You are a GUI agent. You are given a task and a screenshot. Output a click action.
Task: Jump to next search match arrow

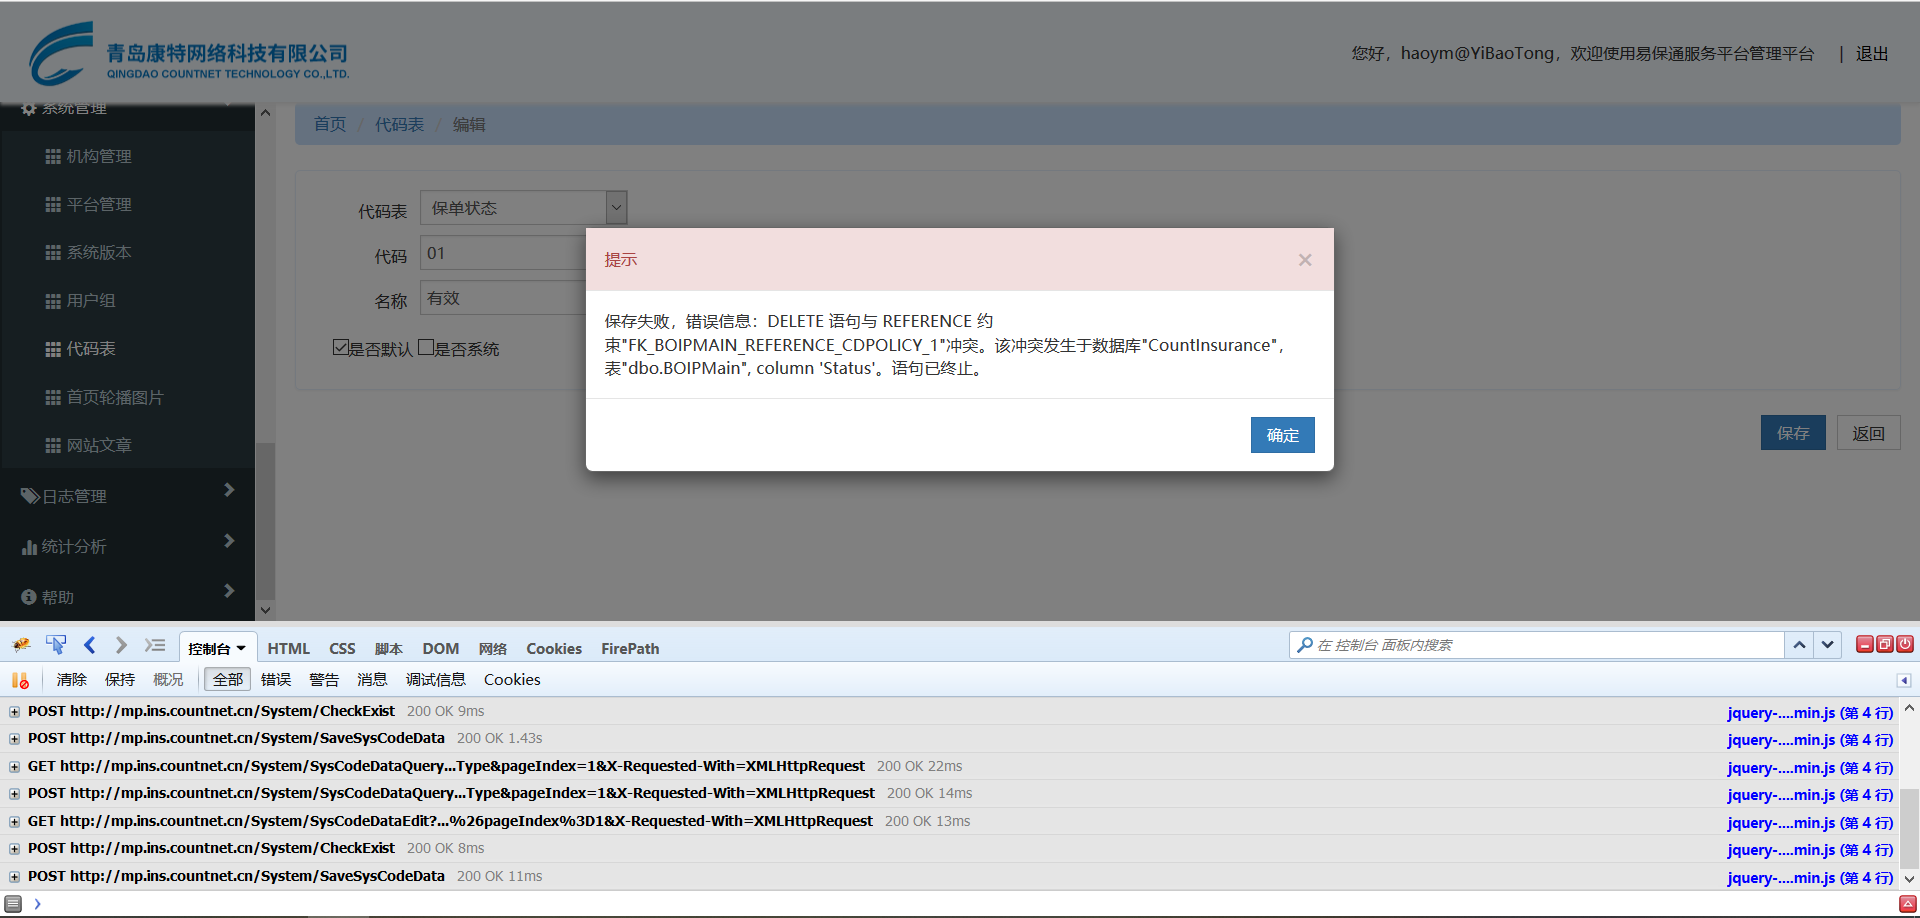tap(1828, 645)
